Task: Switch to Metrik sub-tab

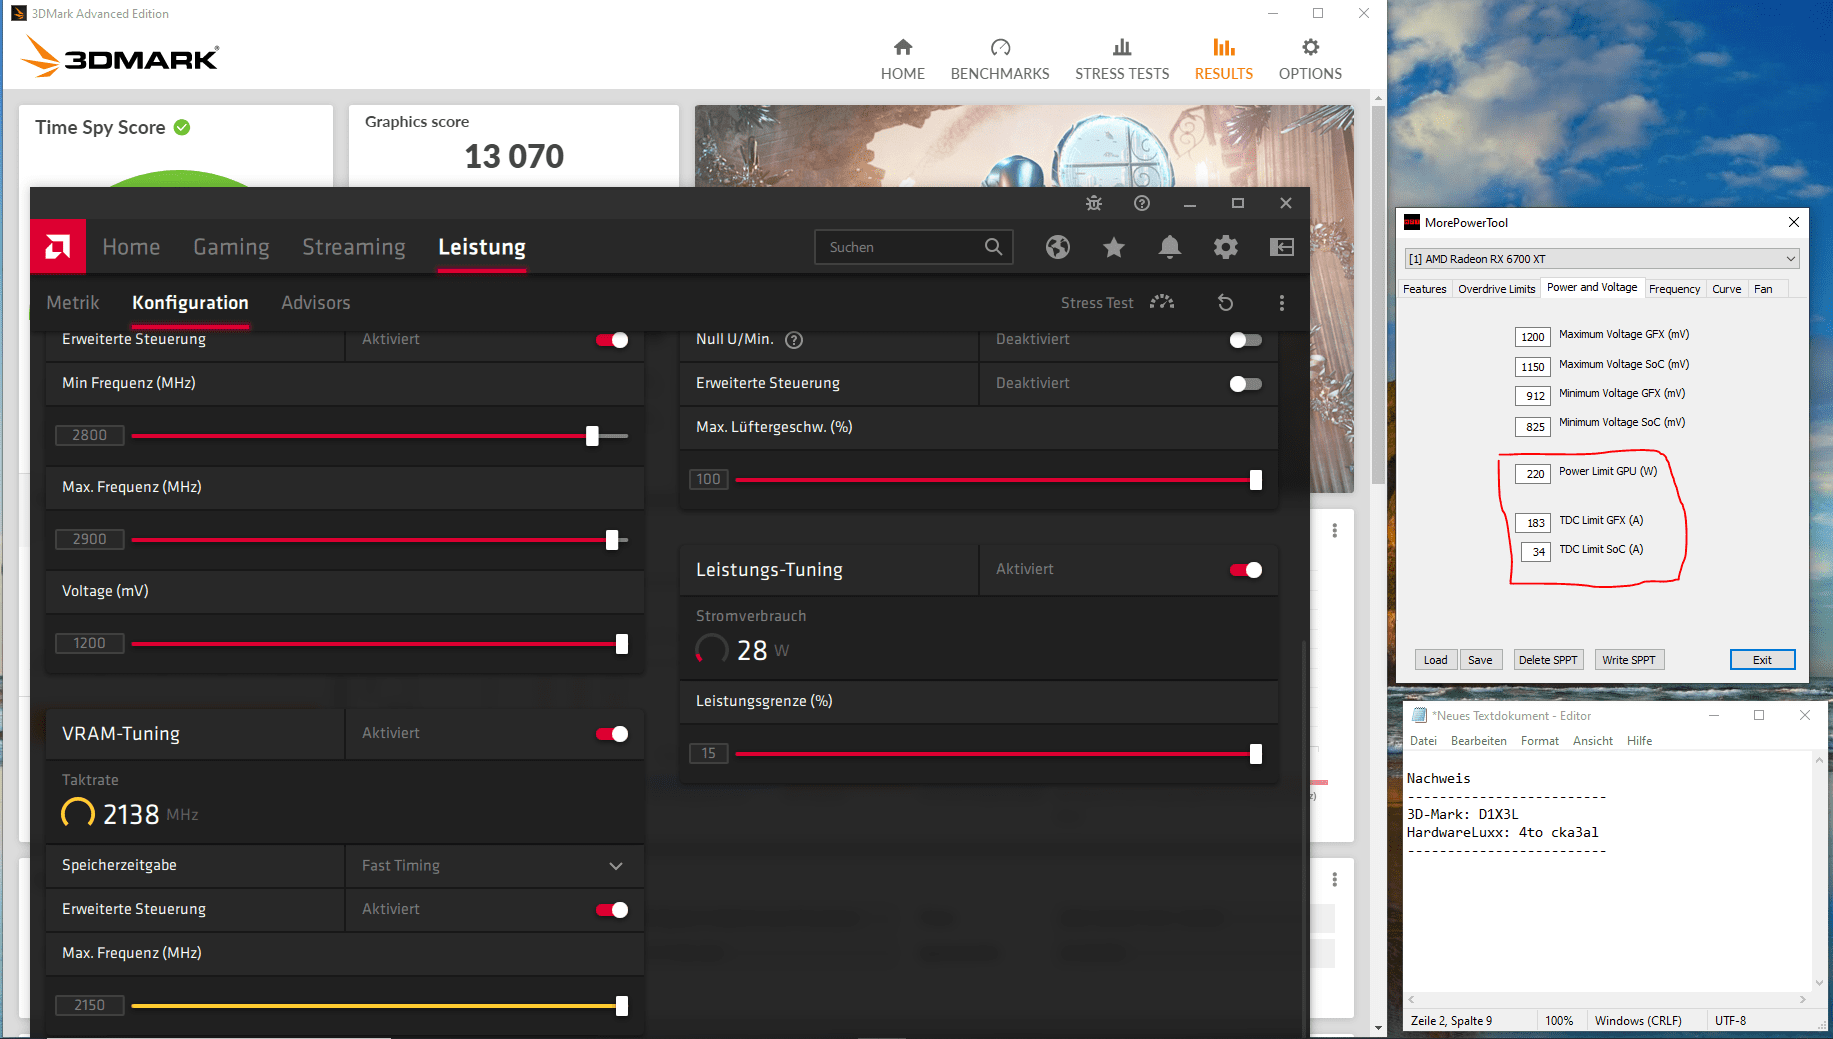Action: click(x=73, y=303)
